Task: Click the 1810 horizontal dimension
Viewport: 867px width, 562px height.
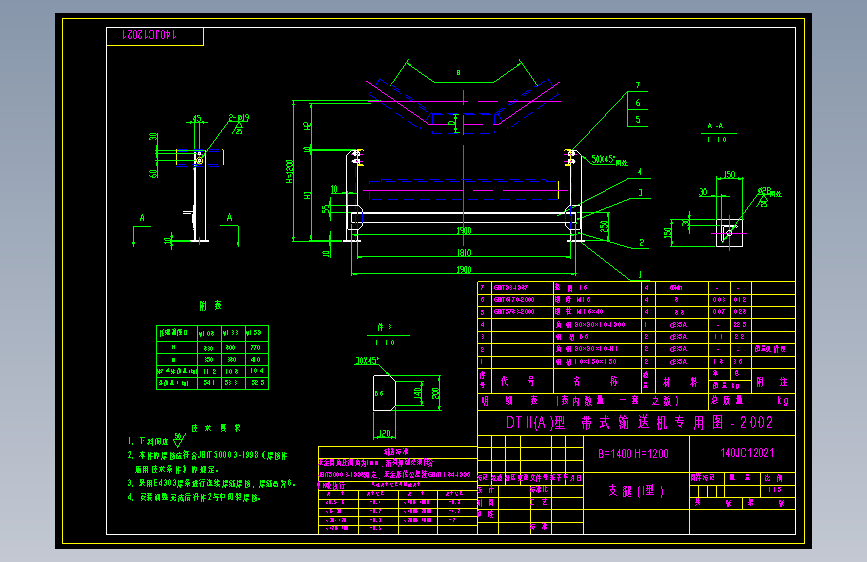Action: point(464,253)
